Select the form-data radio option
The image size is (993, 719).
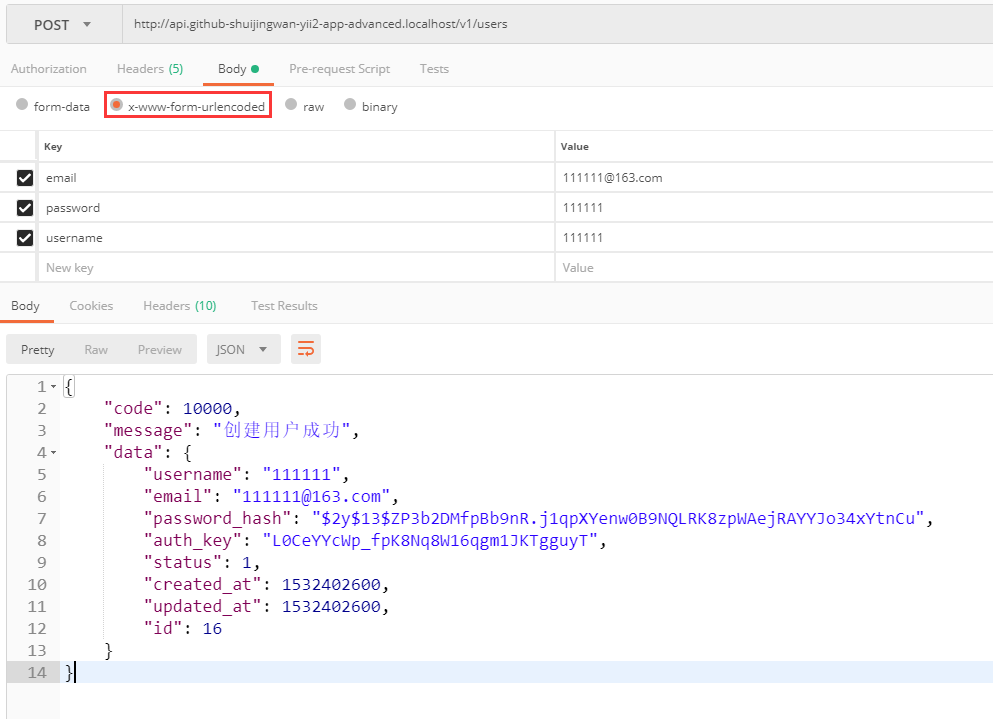click(22, 105)
